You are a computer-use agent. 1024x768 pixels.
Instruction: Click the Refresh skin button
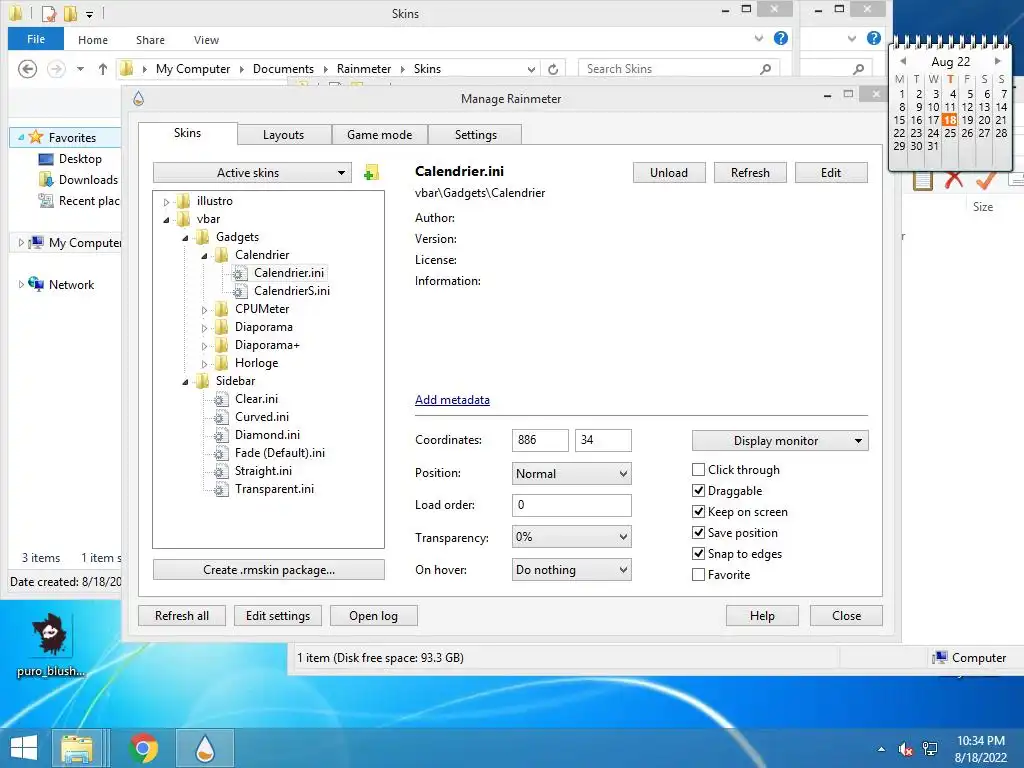[x=750, y=172]
